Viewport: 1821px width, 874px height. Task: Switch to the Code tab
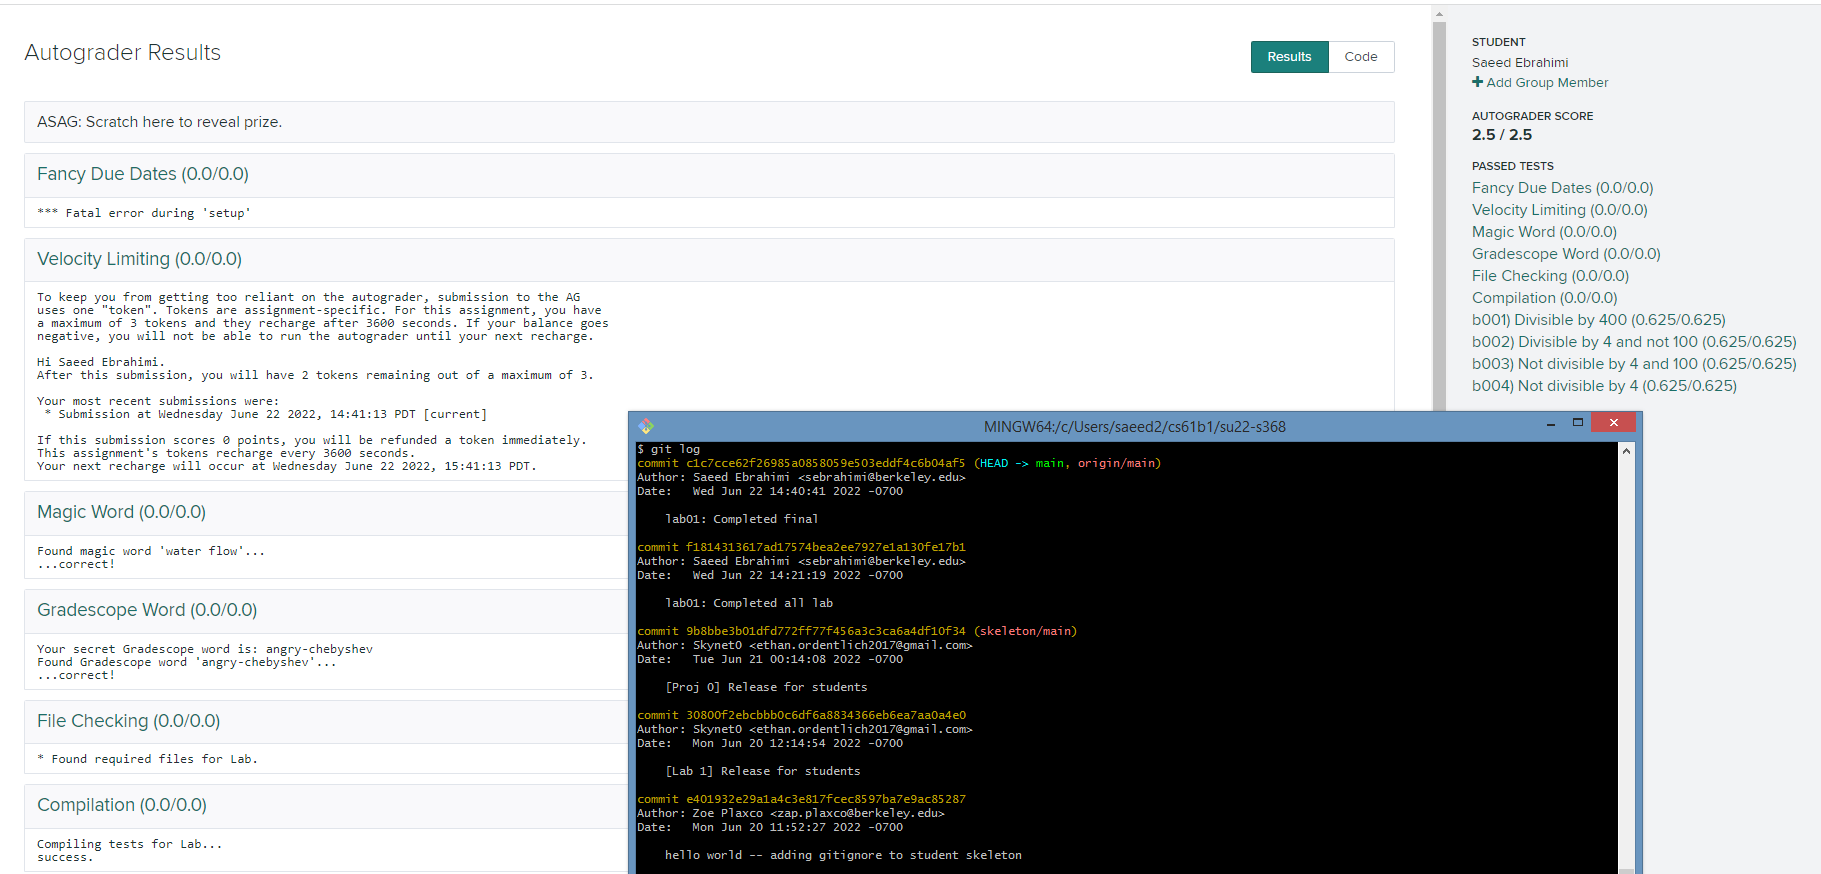click(1360, 57)
